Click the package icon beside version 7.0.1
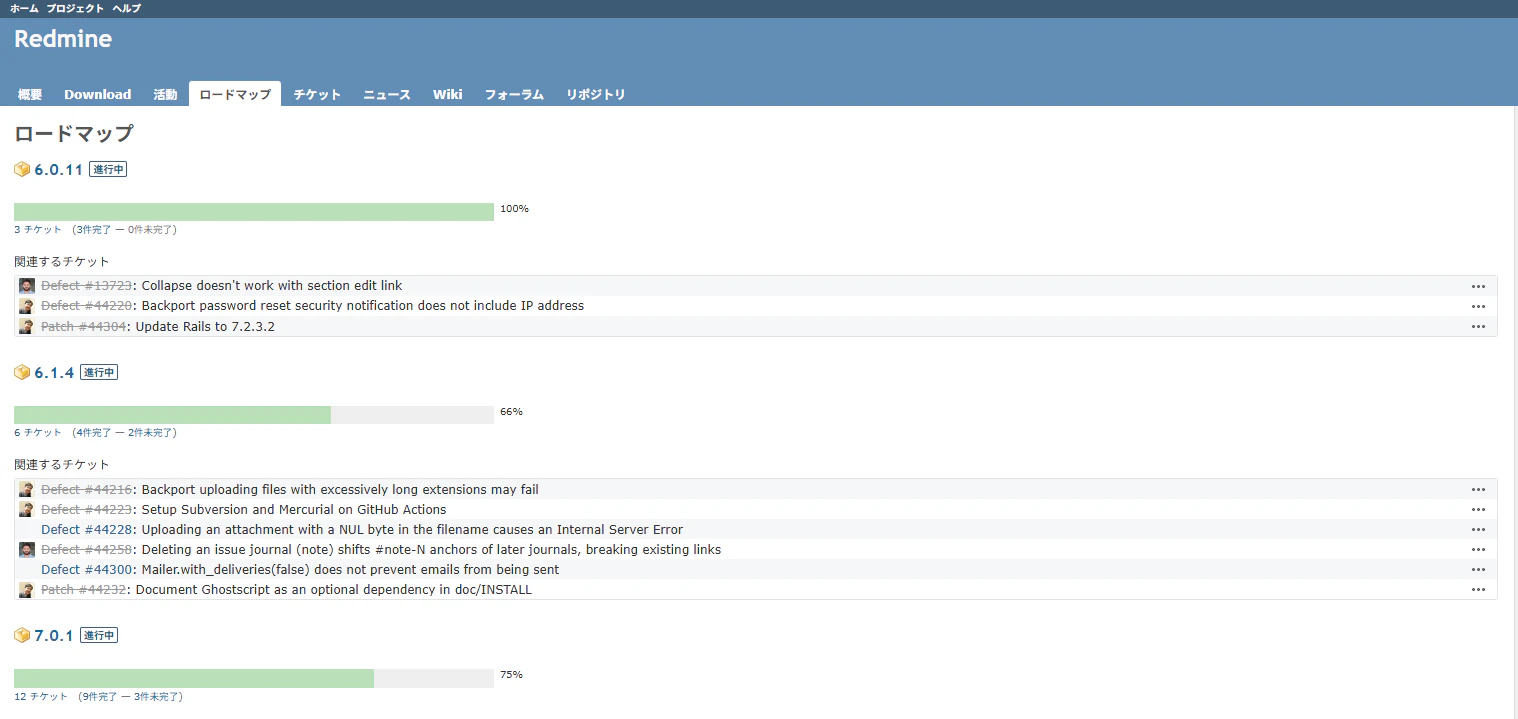The image size is (1518, 719). 22,635
